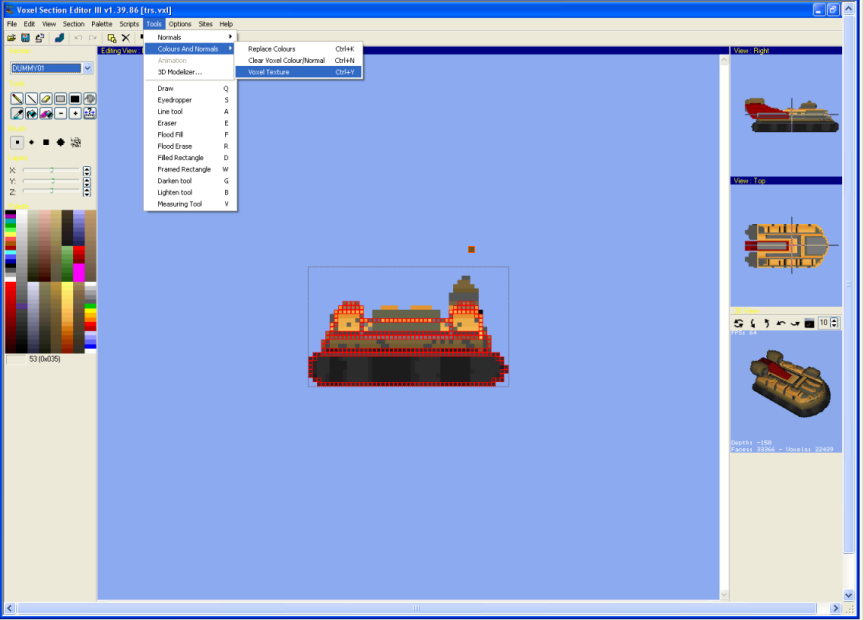Select the single-voxel square brush
Screen dimensions: 864x620
[17, 142]
